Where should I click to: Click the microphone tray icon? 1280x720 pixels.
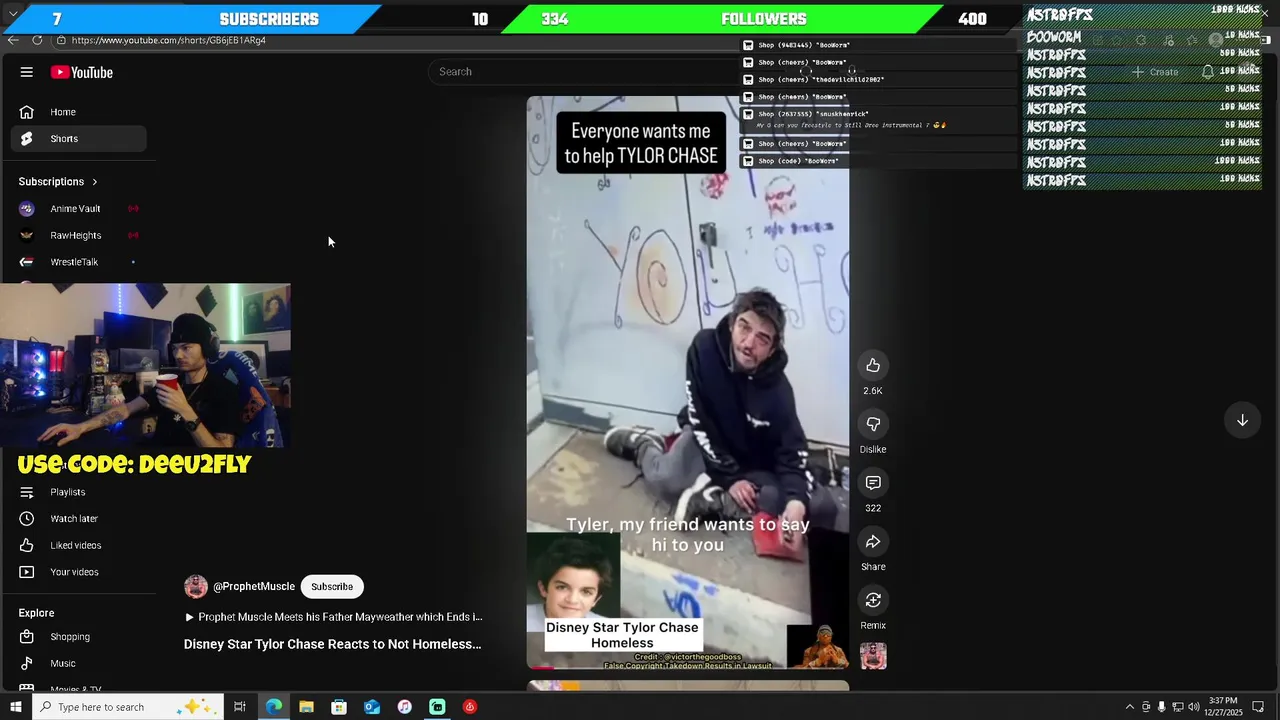click(1161, 707)
